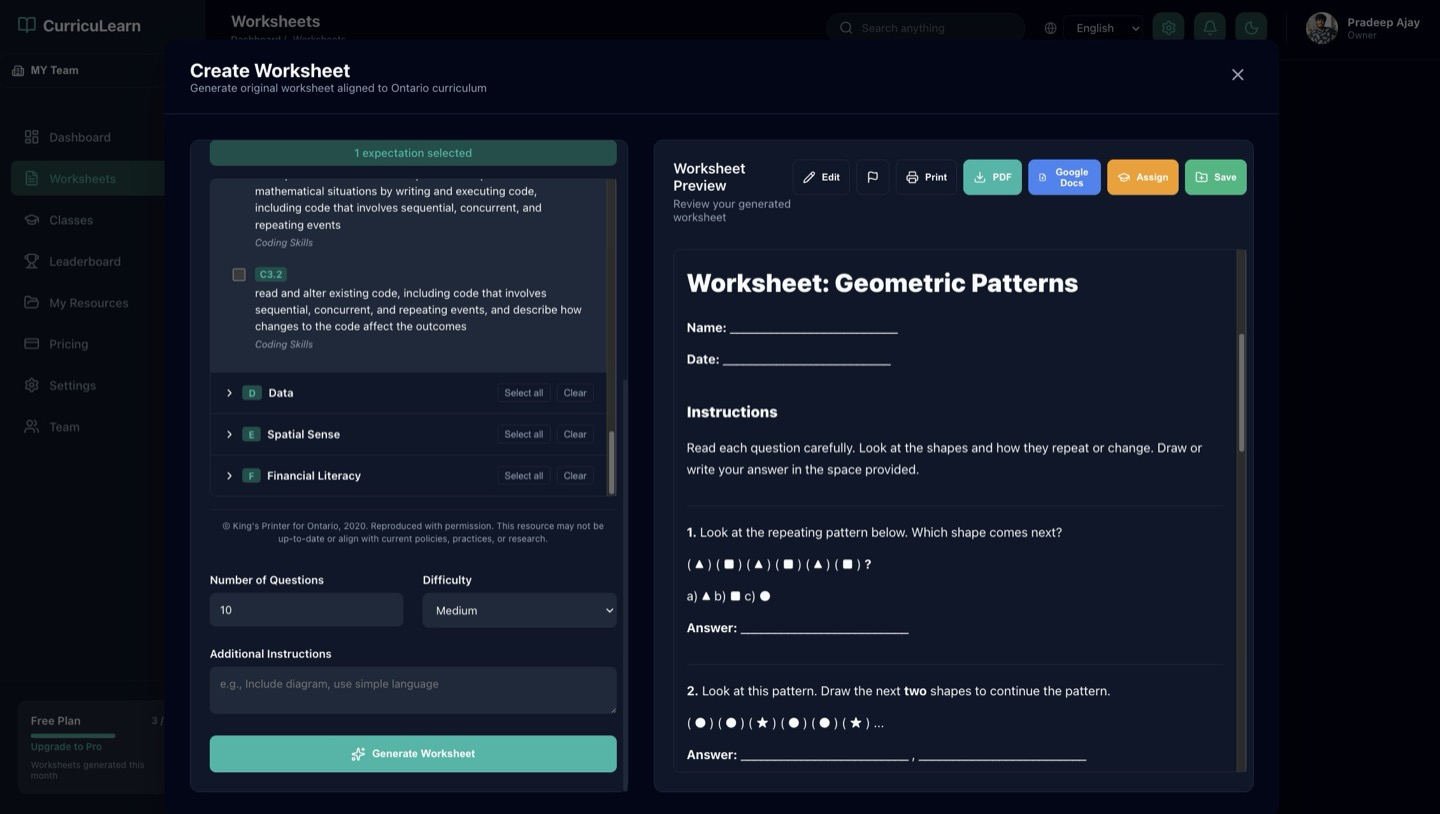Click the Number of Questions field
The width and height of the screenshot is (1440, 814).
tap(306, 610)
